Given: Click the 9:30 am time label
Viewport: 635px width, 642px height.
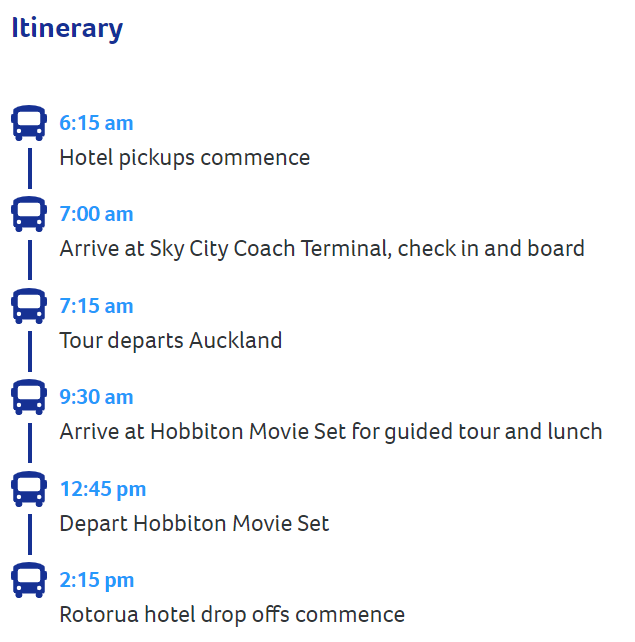Looking at the screenshot, I should [96, 397].
